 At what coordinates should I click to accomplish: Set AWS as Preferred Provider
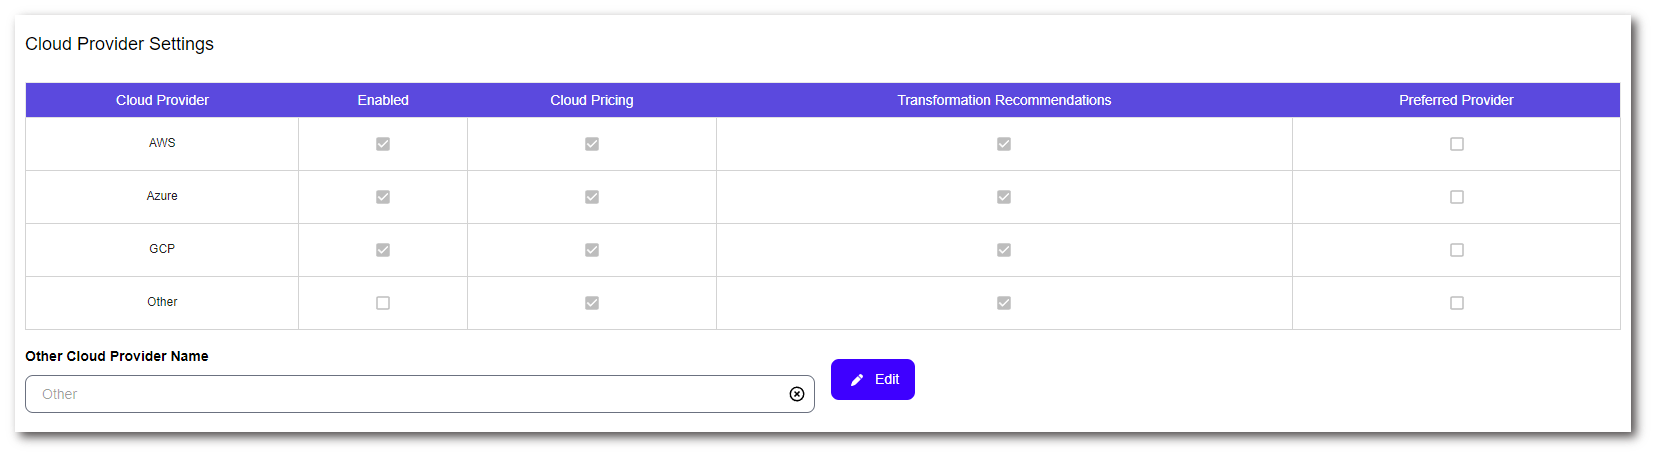coord(1457,144)
